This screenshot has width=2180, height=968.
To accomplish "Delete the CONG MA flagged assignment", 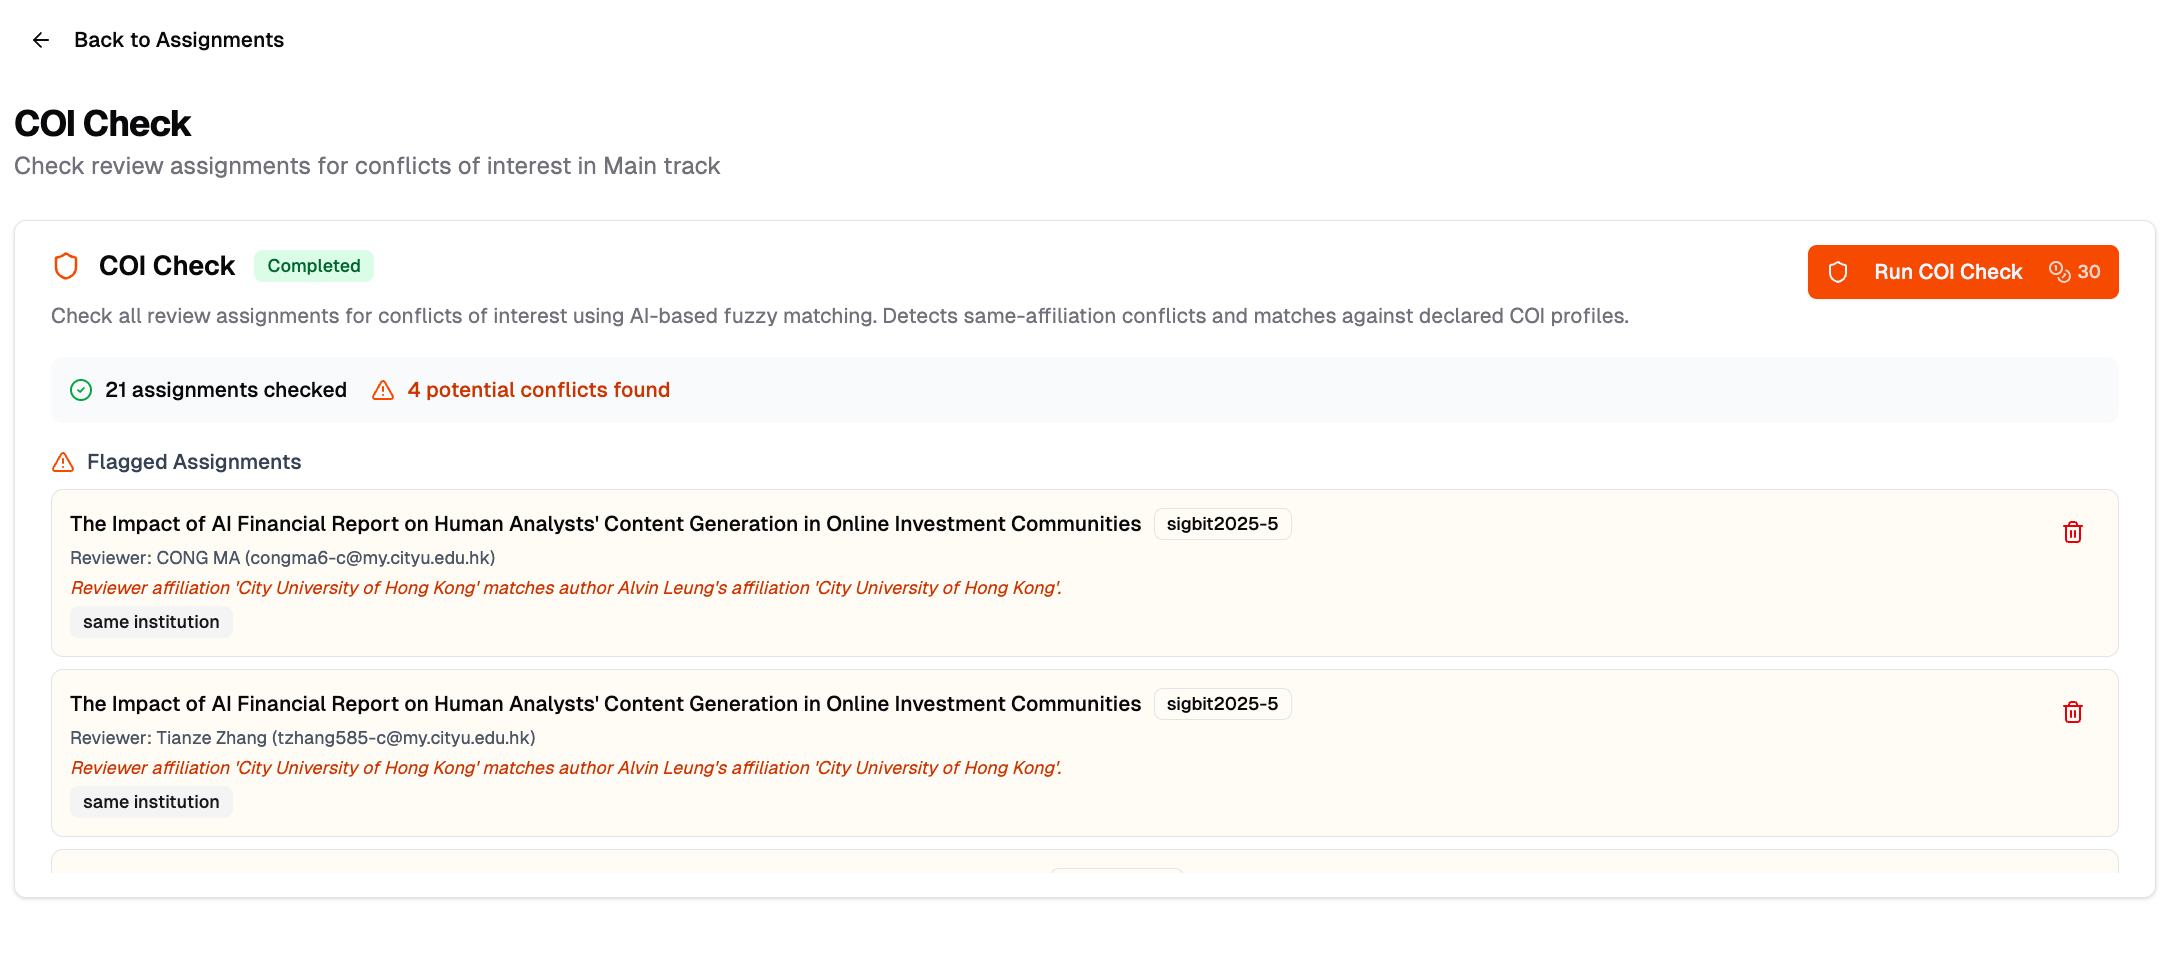I will [2072, 532].
